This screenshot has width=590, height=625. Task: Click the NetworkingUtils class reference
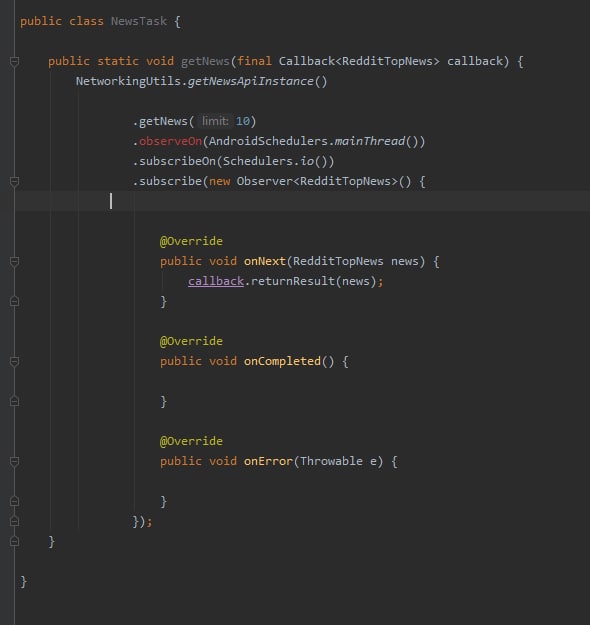click(x=128, y=81)
